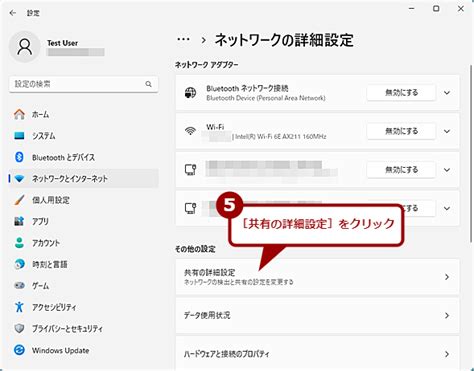The height and width of the screenshot is (371, 474).
Task: Open データ使用状況
Action: point(317,315)
